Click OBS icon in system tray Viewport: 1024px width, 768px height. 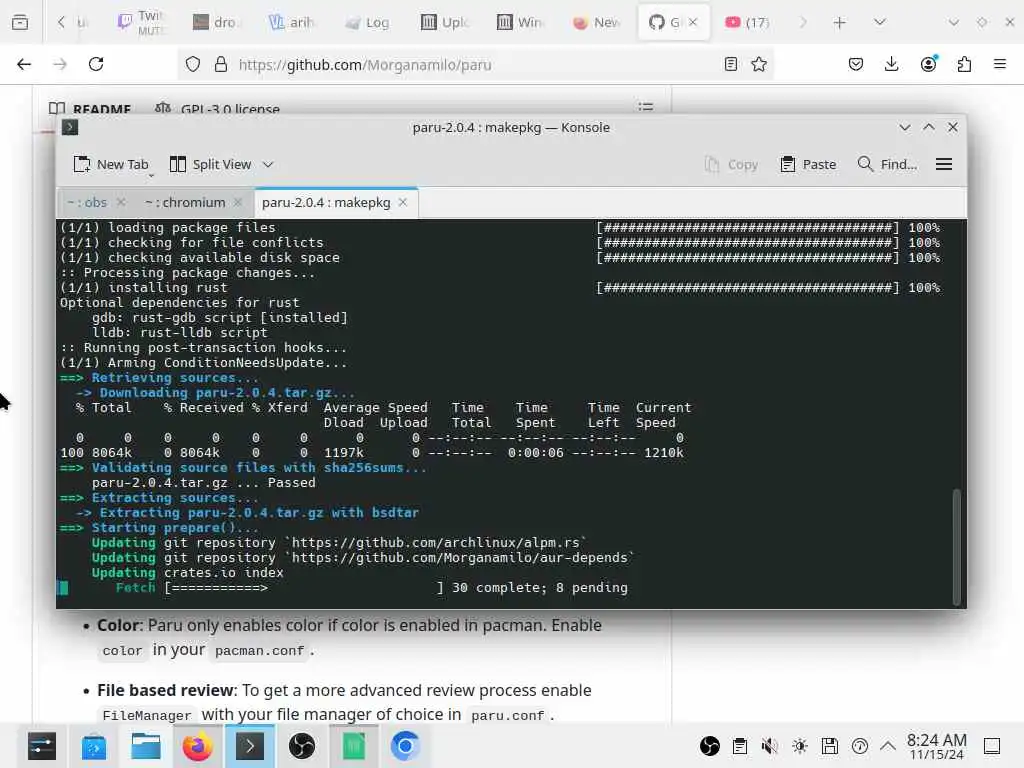coord(709,746)
